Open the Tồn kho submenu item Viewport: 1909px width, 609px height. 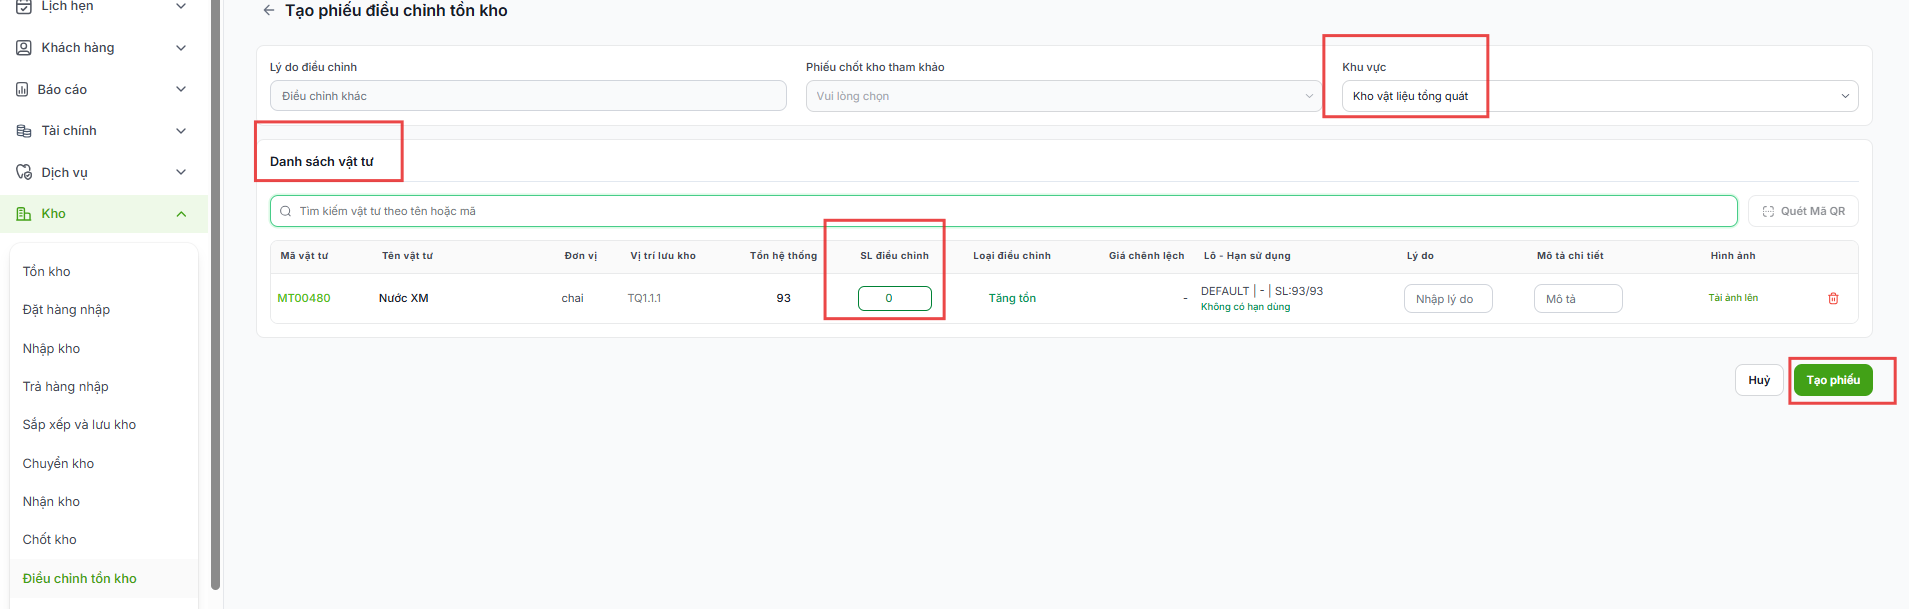[47, 271]
